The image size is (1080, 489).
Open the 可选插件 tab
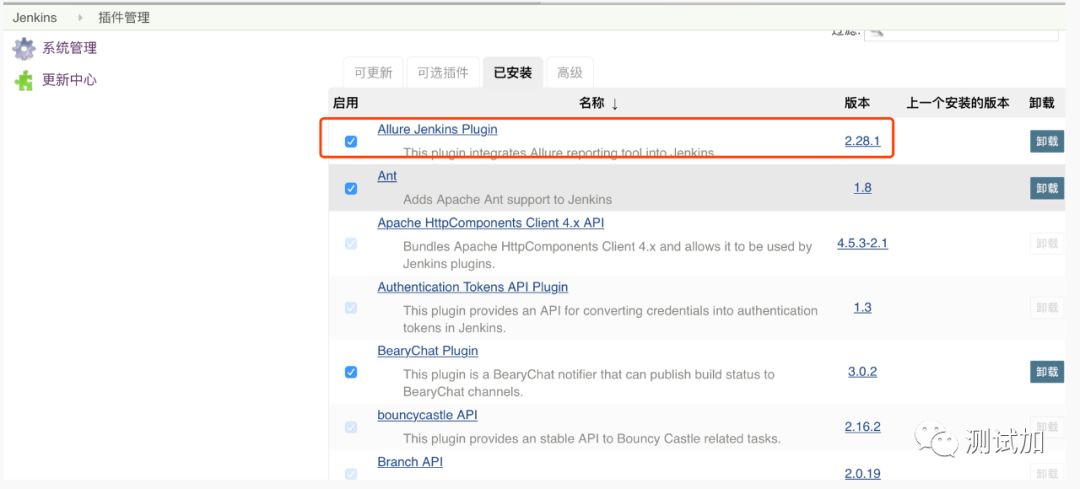442,73
